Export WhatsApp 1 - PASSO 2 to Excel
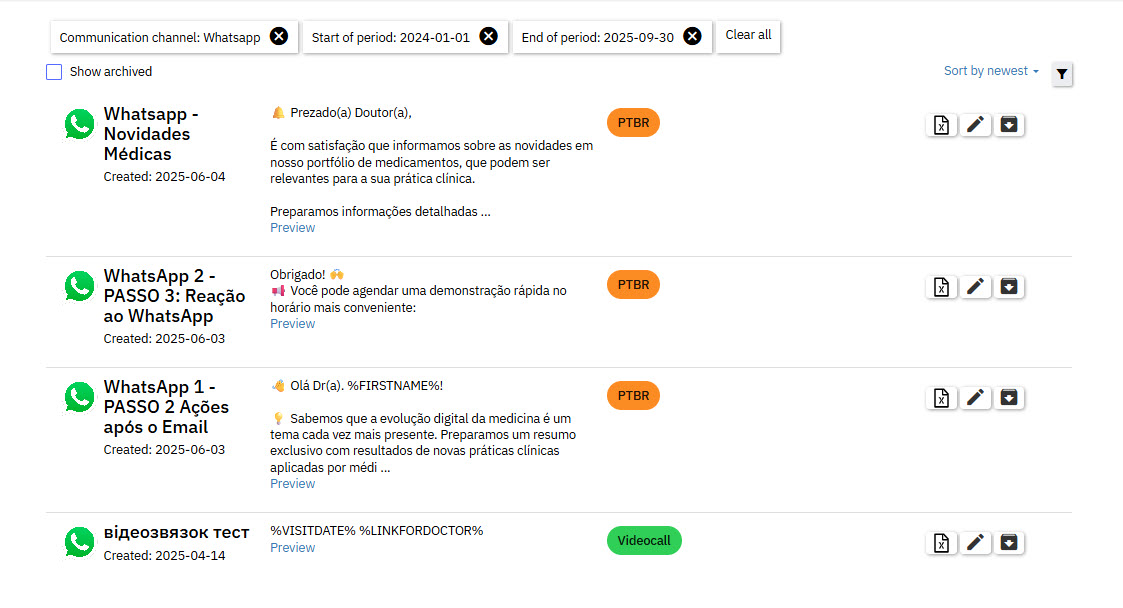Screen dimensions: 1123x608 pyautogui.click(x=941, y=398)
